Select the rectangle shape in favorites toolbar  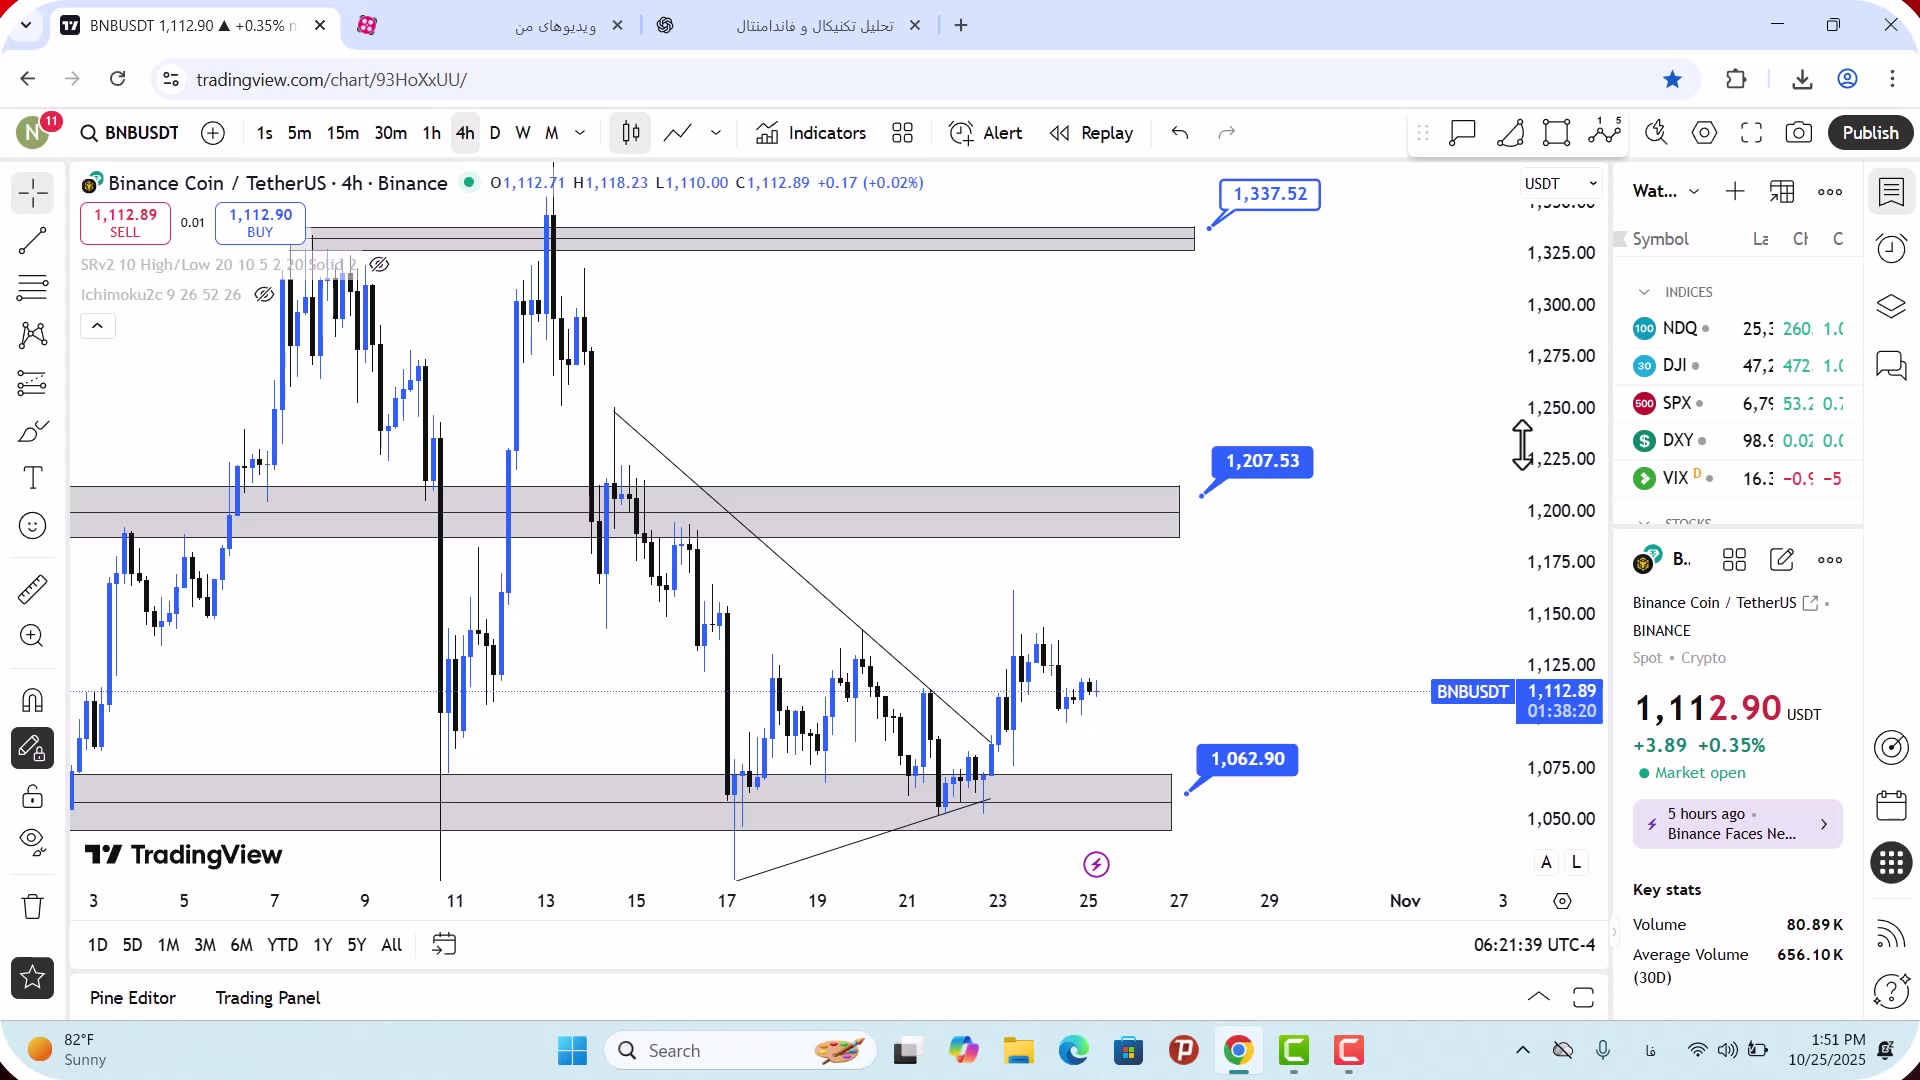point(1557,133)
